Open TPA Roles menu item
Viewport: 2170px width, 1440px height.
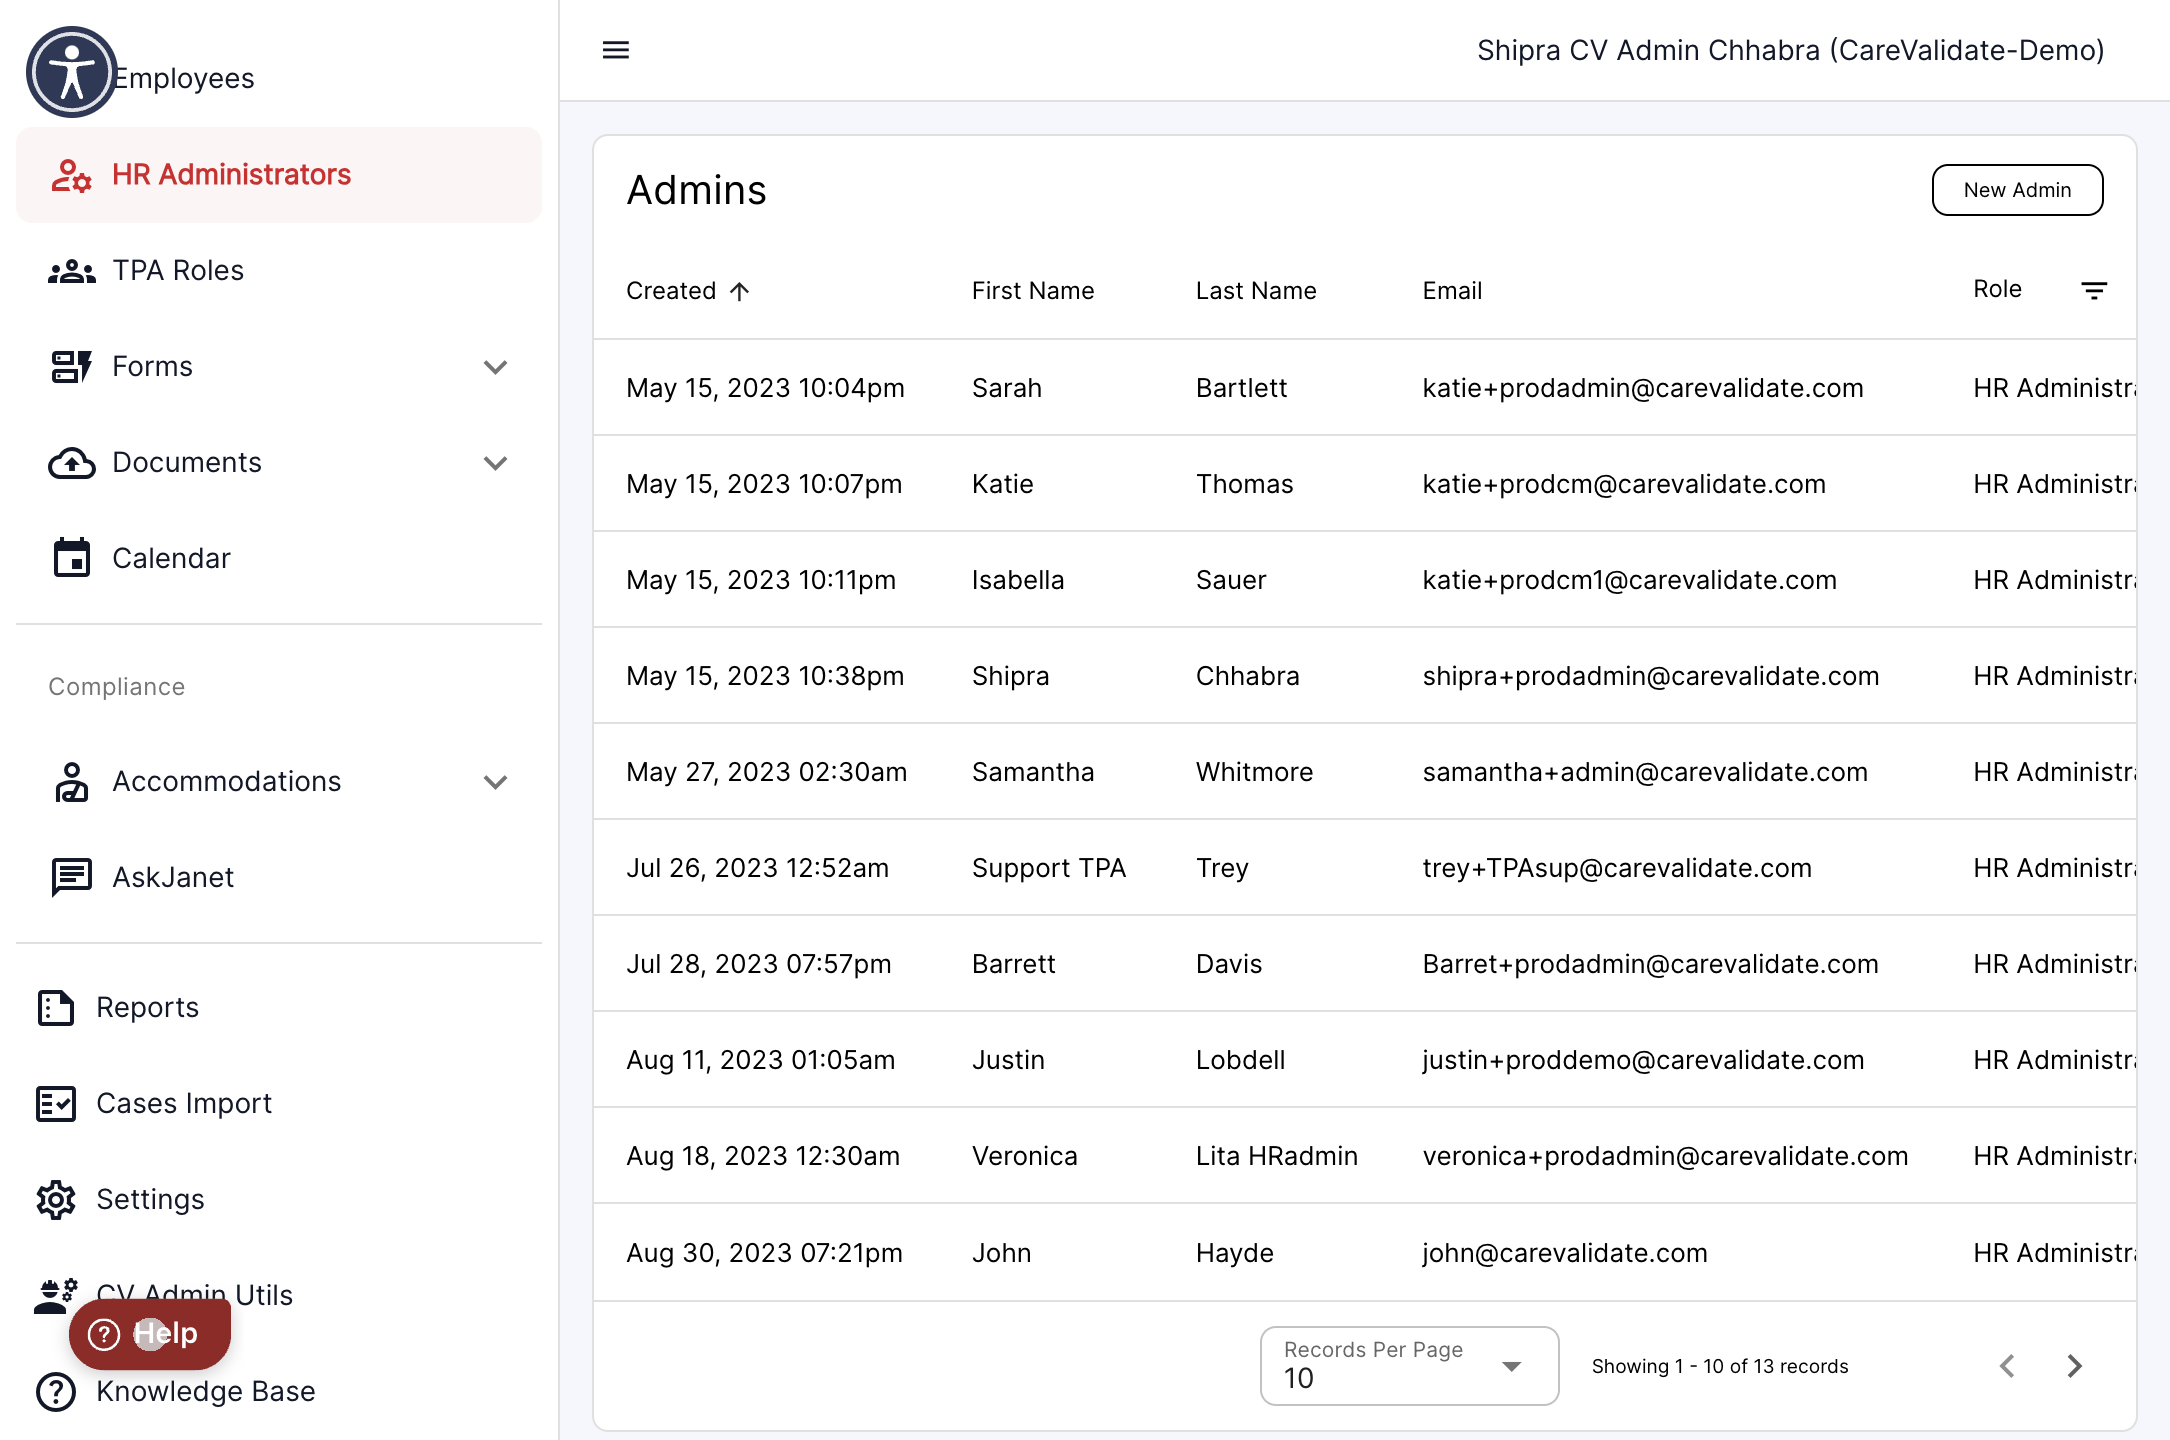[279, 271]
